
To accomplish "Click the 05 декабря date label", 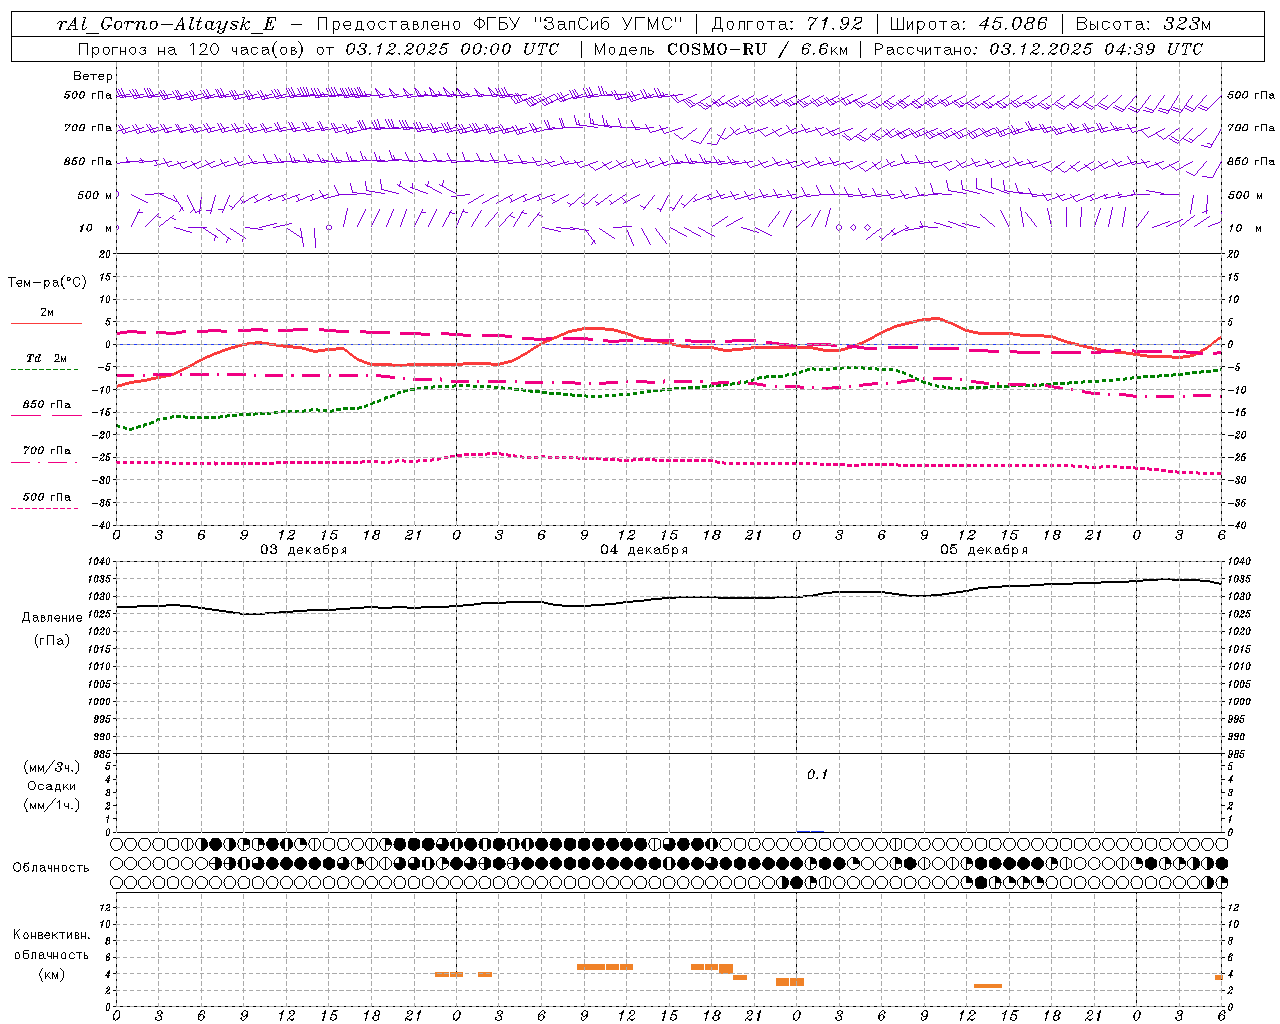I will pyautogui.click(x=984, y=550).
